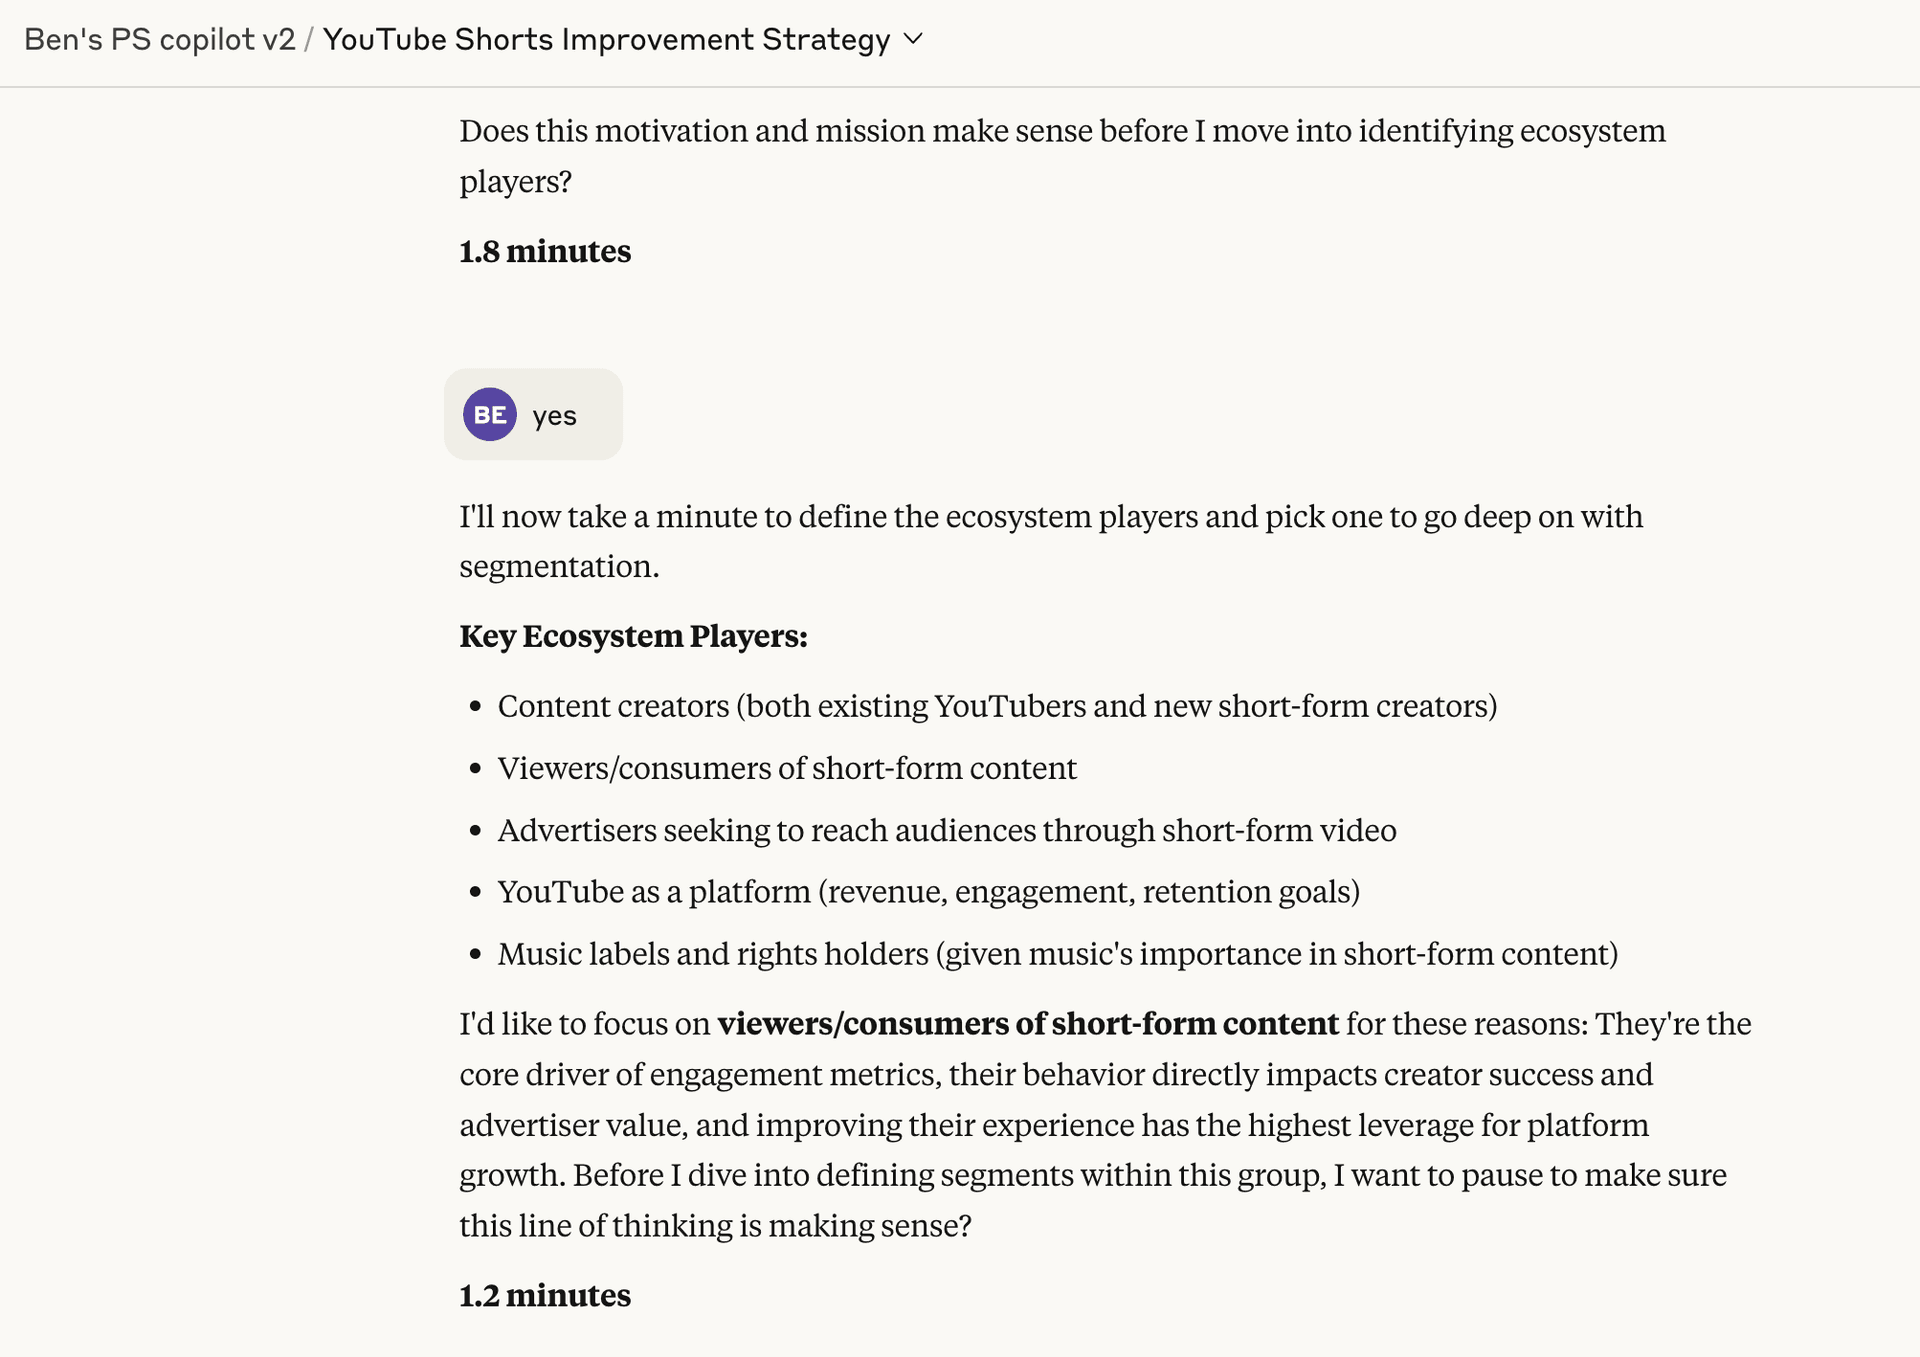Viewport: 1920px width, 1357px height.
Task: Click the 'YouTube as a platform' bullet
Action: (x=929, y=891)
